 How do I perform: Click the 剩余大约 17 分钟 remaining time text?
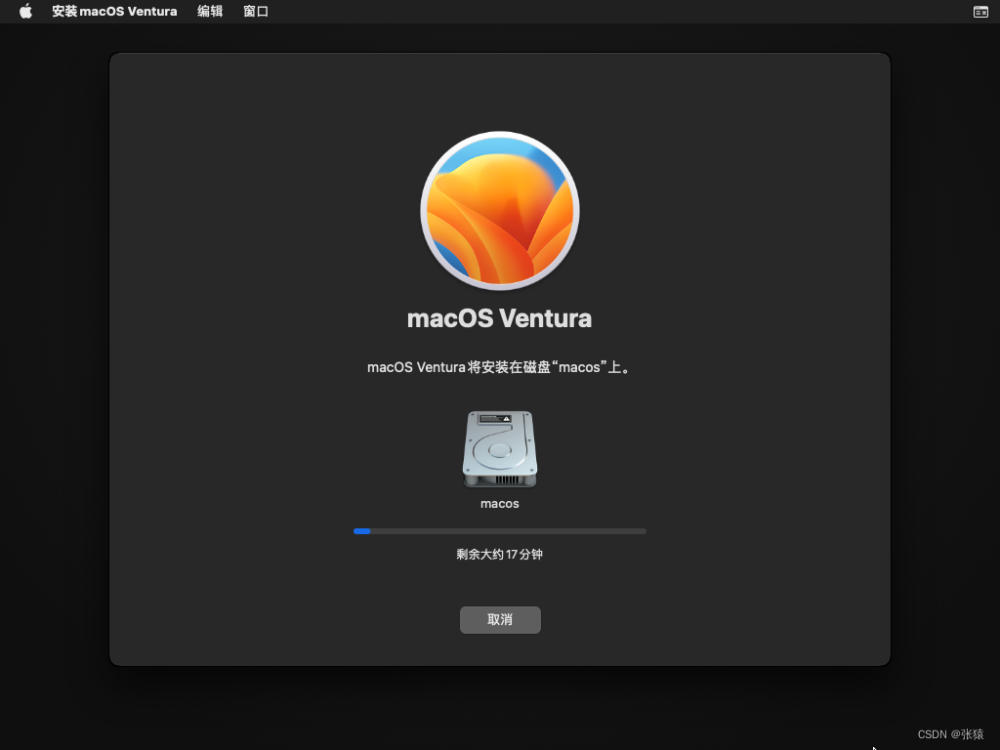499,554
